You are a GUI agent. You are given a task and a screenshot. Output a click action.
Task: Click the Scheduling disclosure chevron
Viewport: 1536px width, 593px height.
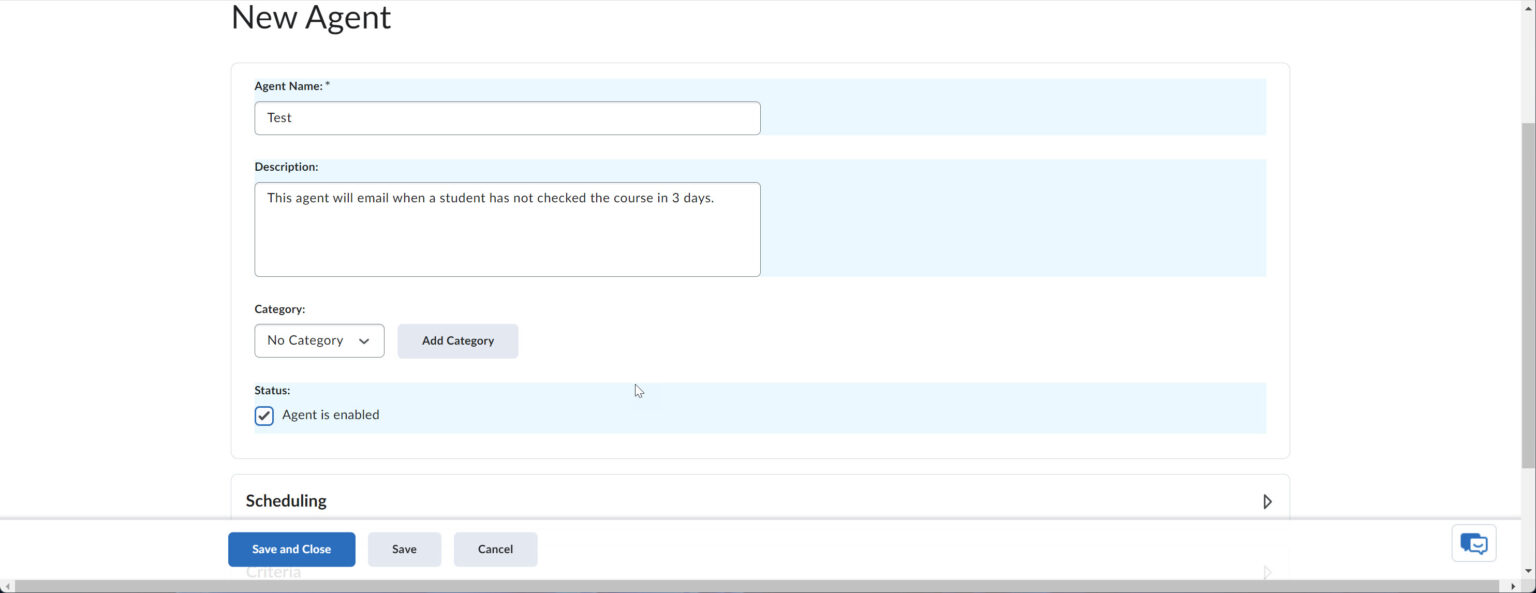(x=1266, y=501)
